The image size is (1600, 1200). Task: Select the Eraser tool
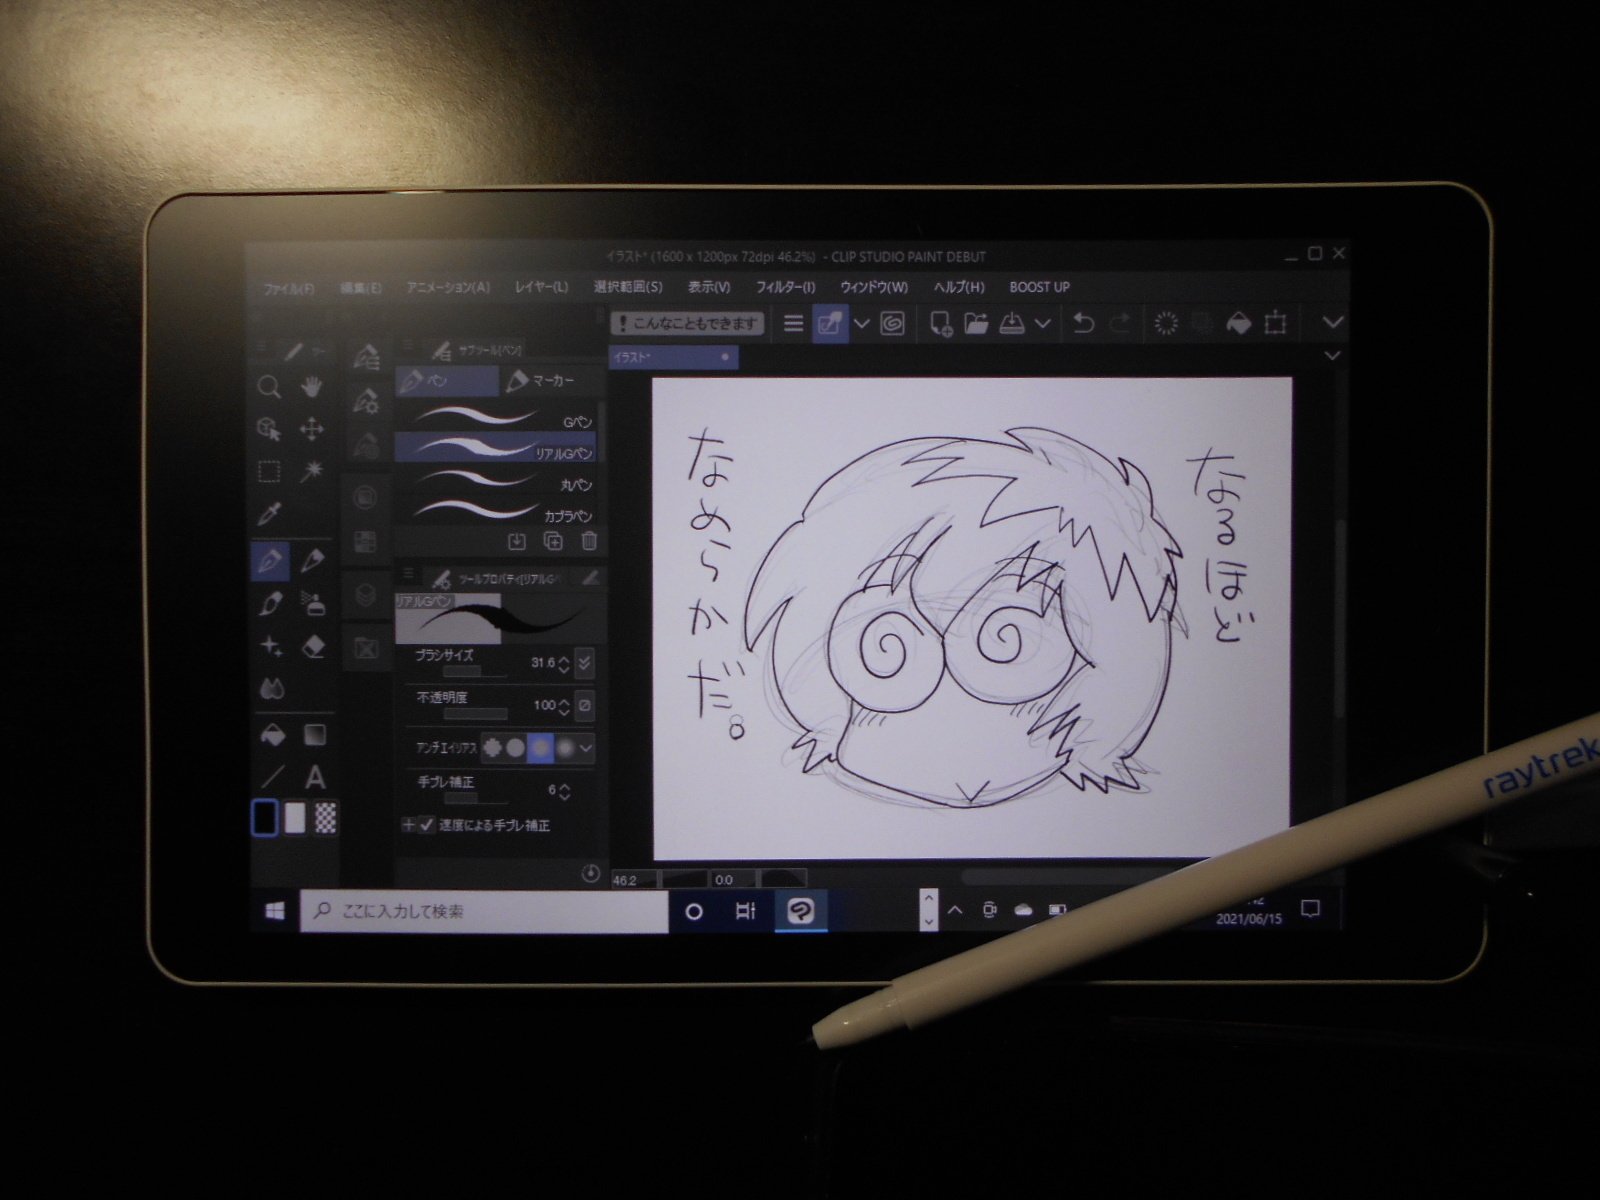pyautogui.click(x=312, y=647)
